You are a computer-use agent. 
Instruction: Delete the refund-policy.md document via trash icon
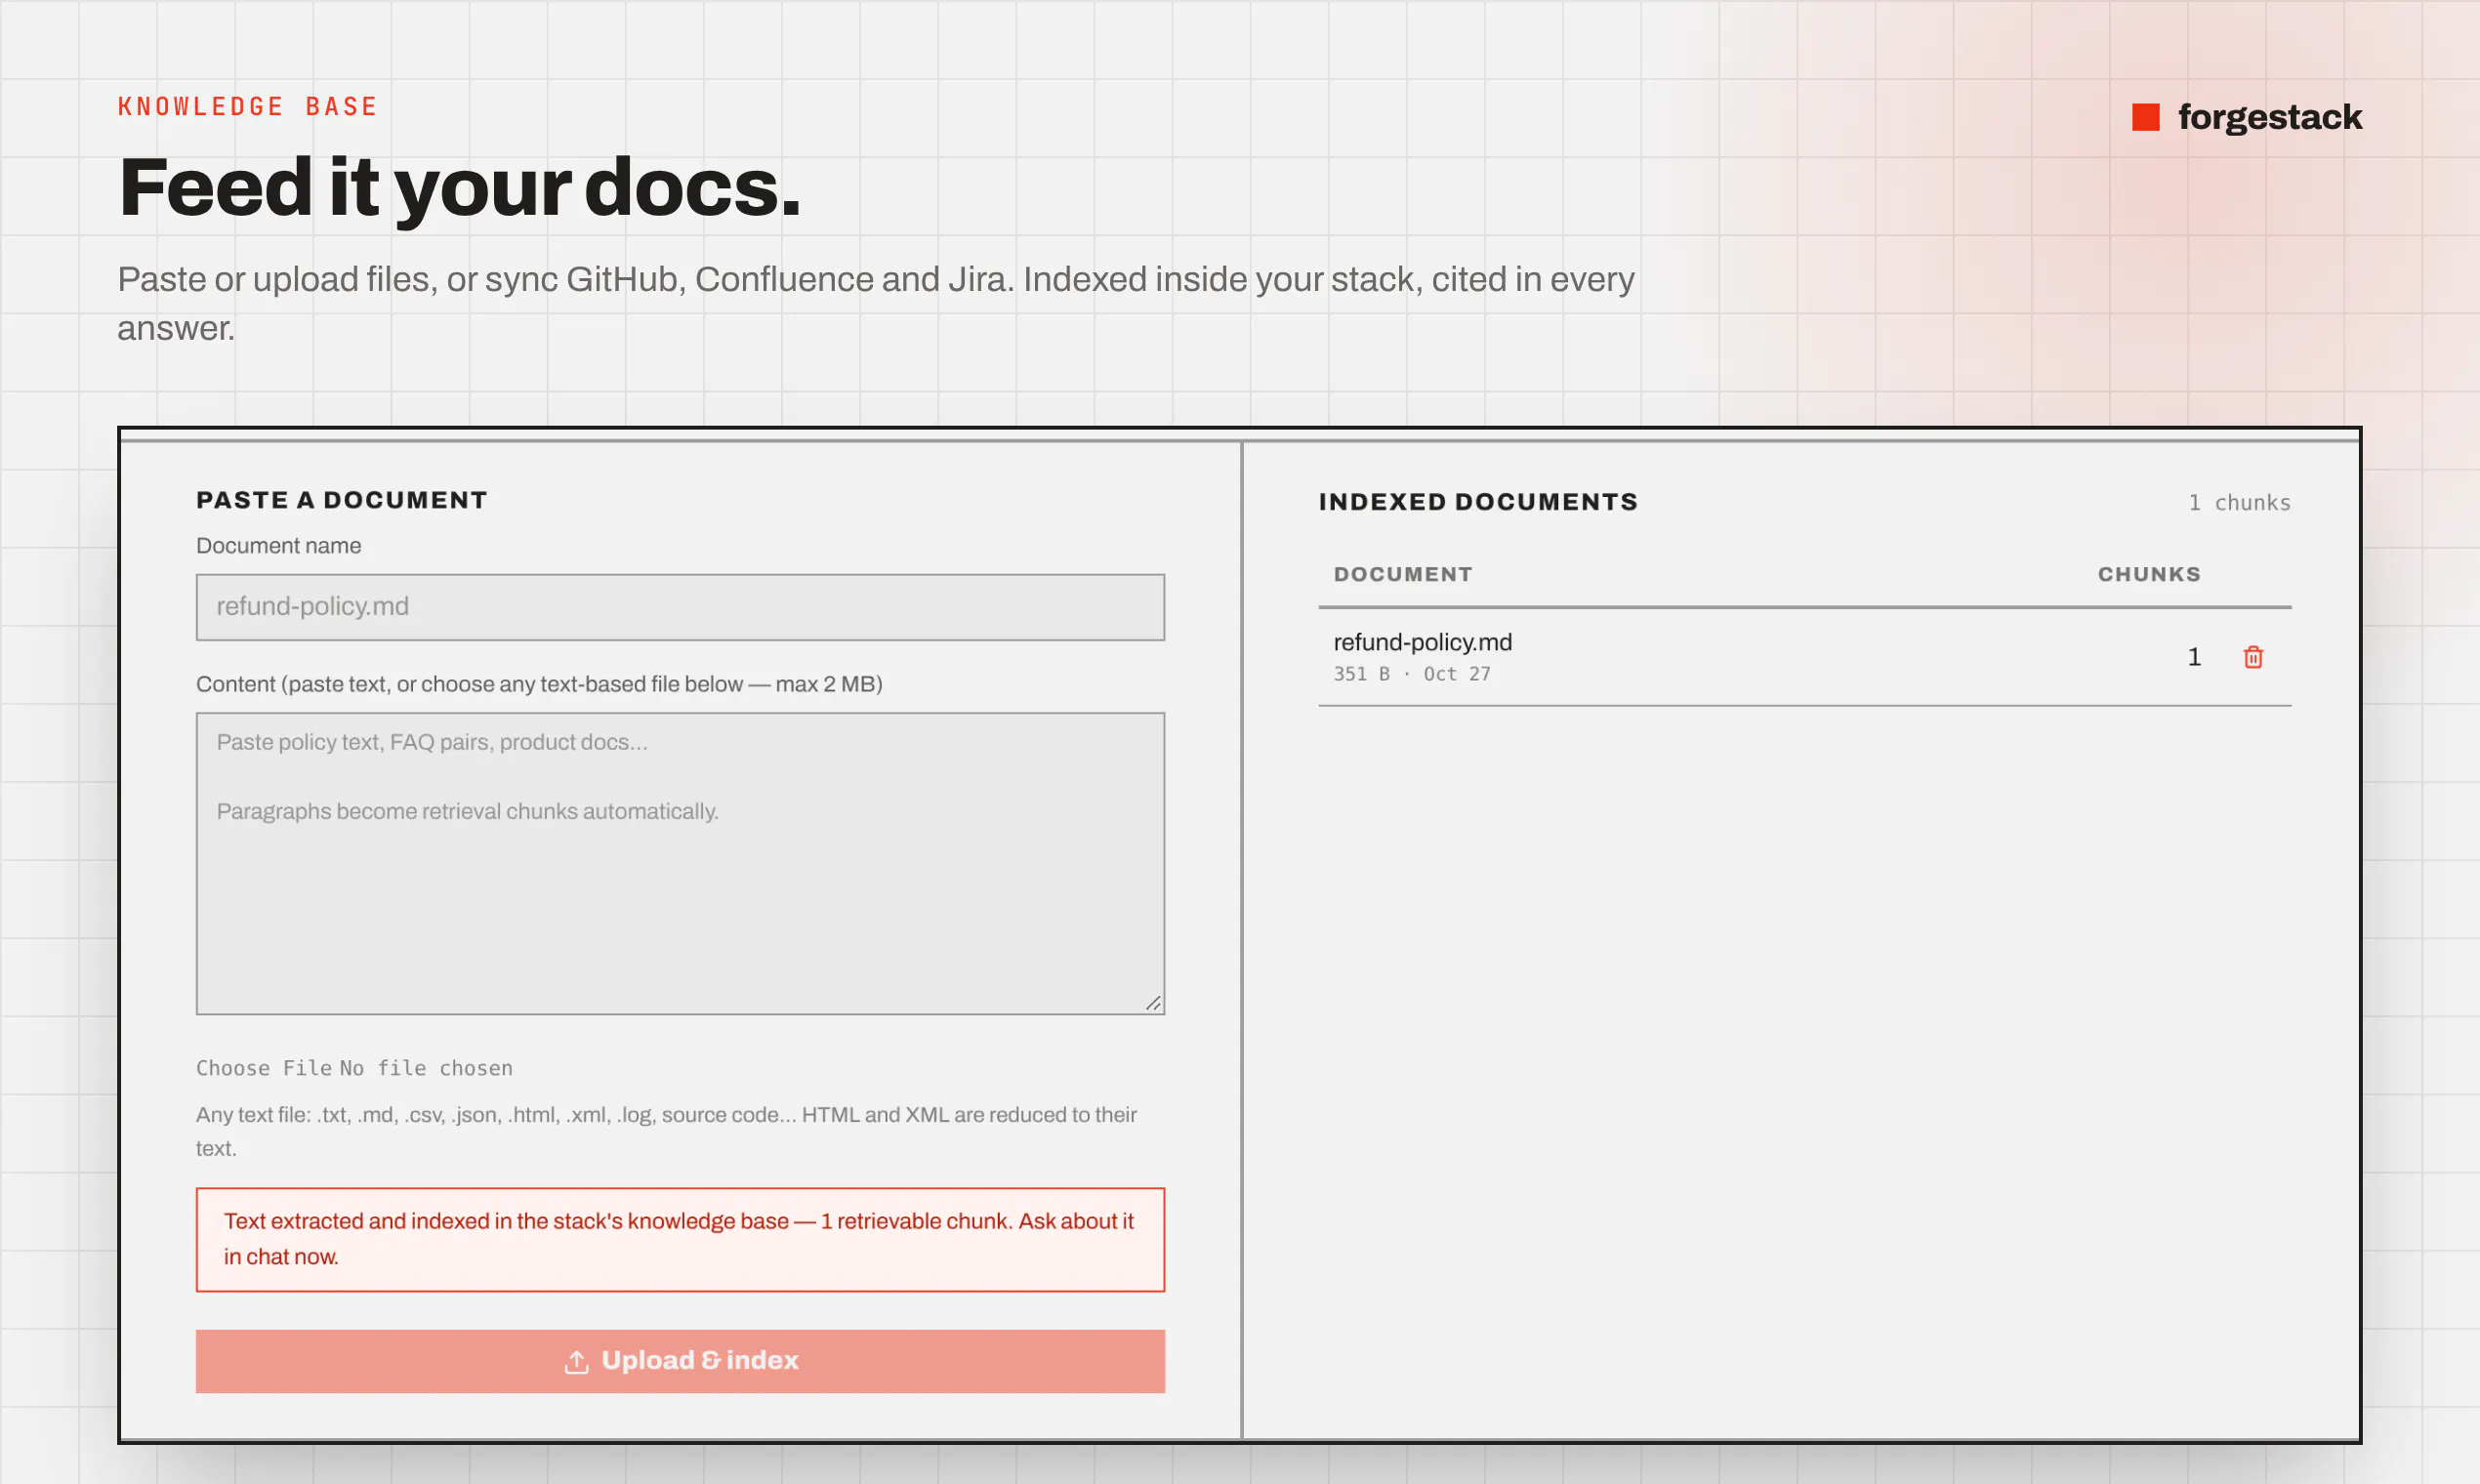[2253, 657]
